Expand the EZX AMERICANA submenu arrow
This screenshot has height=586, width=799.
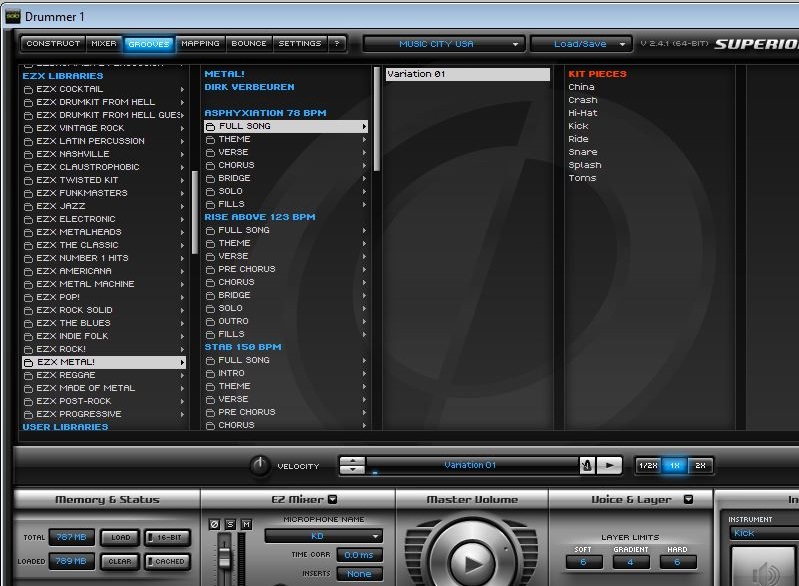coord(182,271)
